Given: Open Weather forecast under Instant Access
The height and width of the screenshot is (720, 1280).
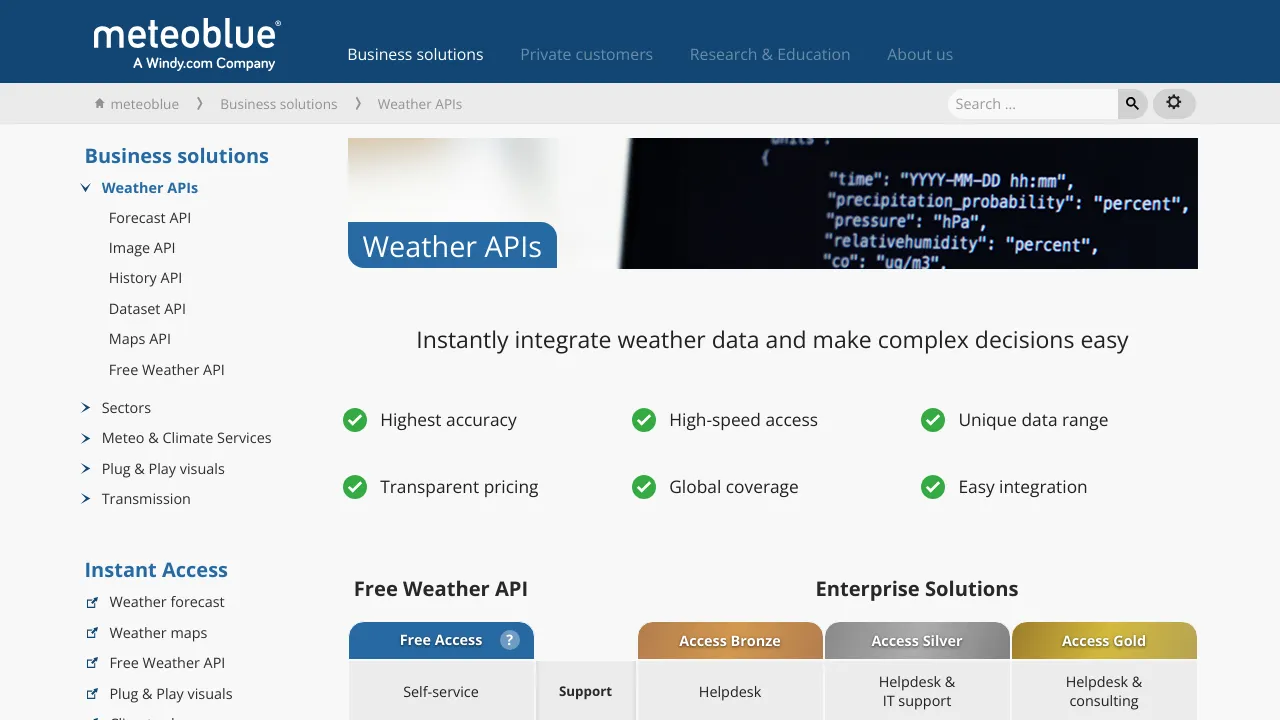Looking at the screenshot, I should (167, 602).
